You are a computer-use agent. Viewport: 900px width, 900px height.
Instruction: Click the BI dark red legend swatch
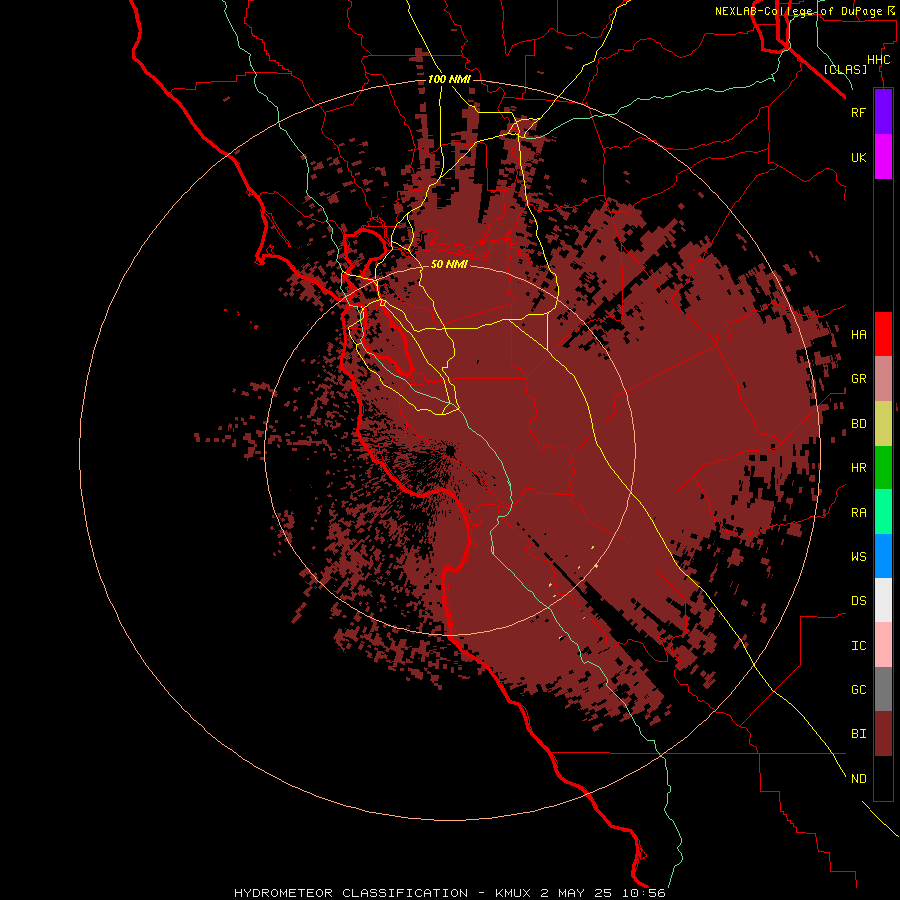(883, 734)
